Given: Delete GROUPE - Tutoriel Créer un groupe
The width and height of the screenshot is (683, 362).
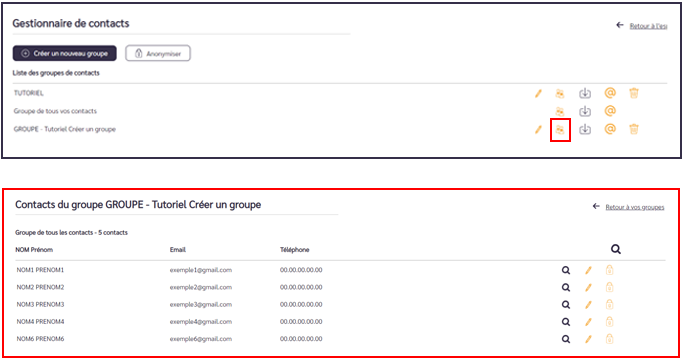Looking at the screenshot, I should point(634,129).
